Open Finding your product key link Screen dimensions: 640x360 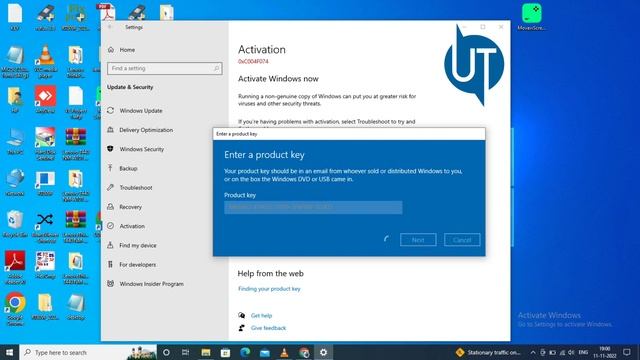269,289
